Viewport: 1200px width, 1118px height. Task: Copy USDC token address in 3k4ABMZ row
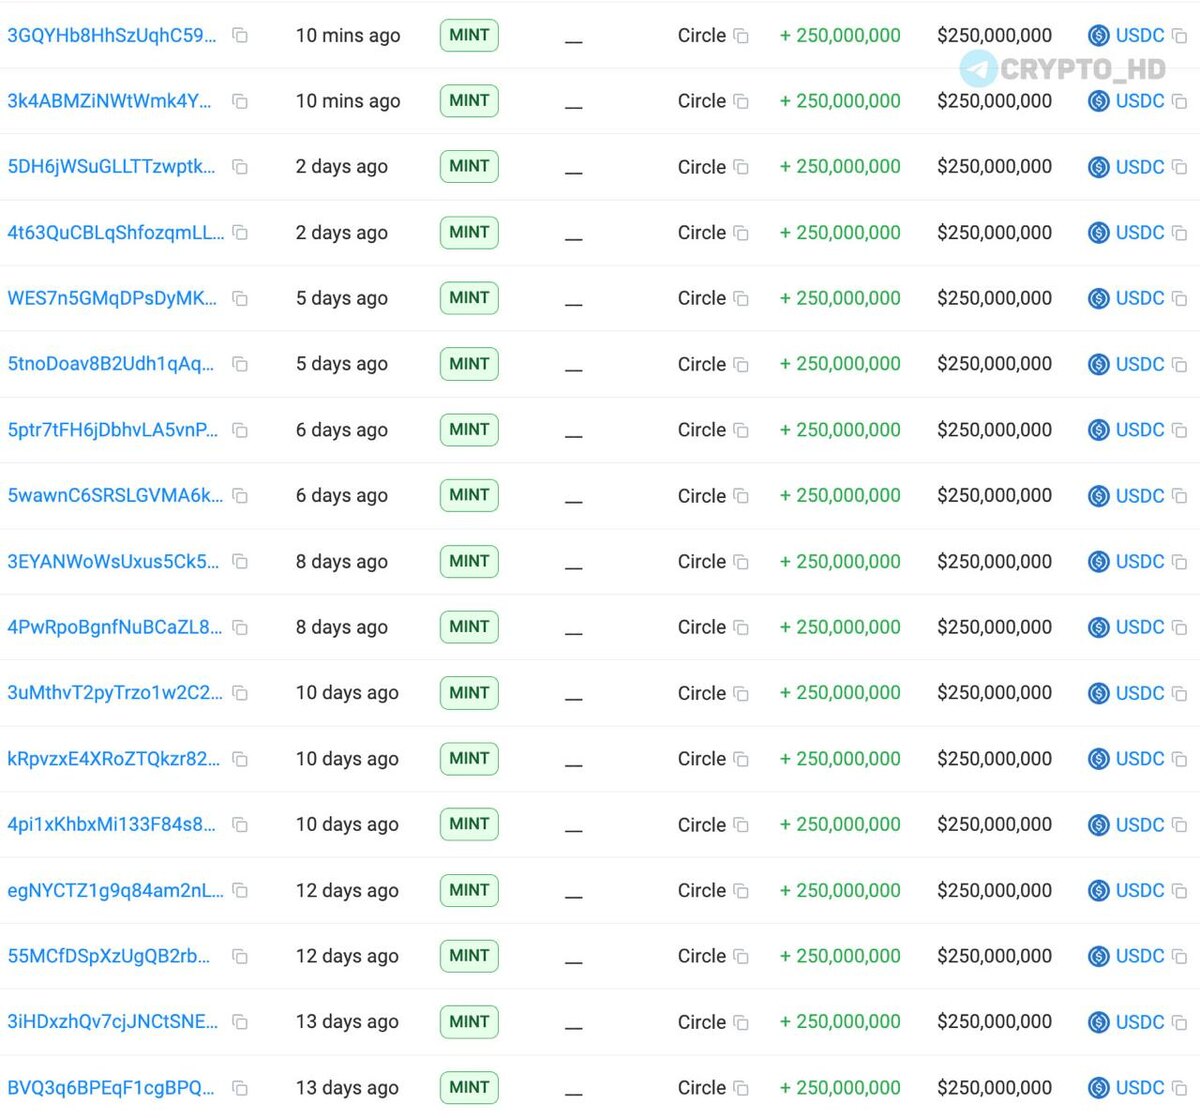coord(1179,101)
